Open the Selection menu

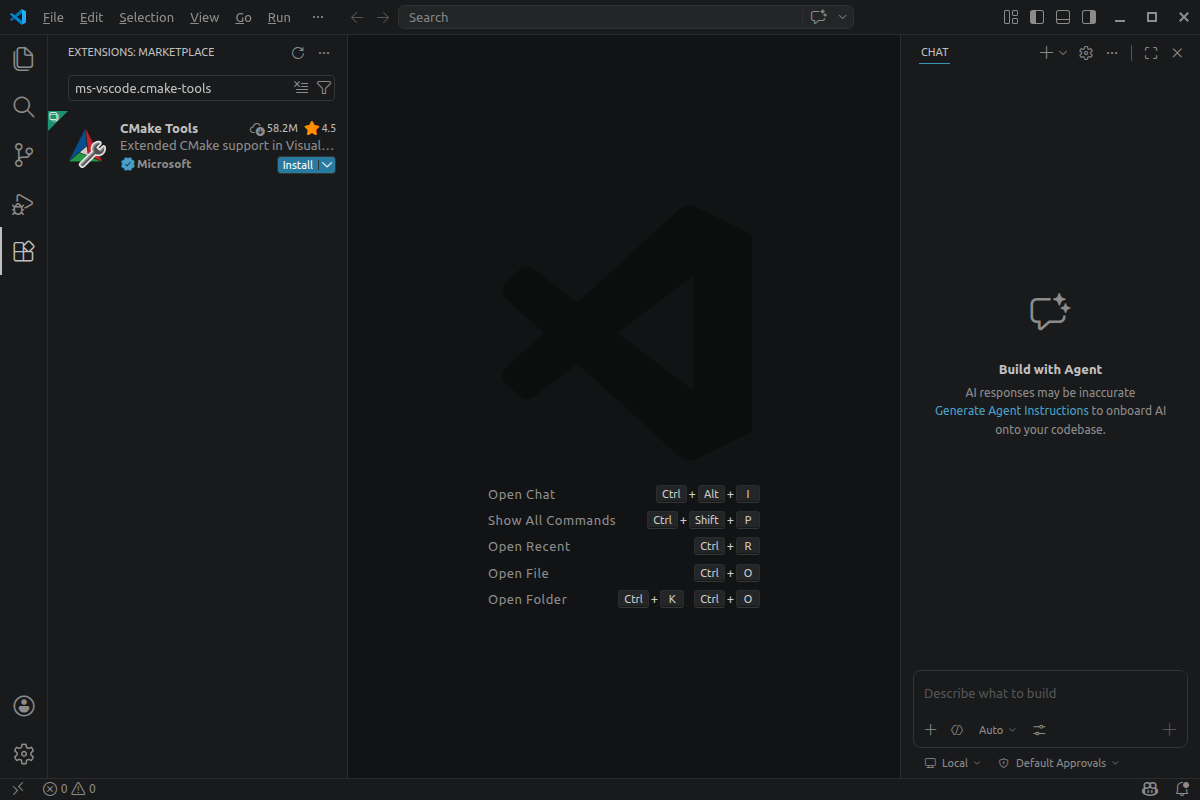[146, 17]
